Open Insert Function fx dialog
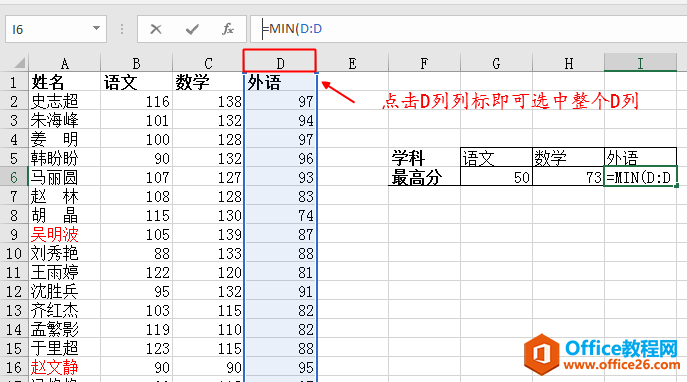This screenshot has width=687, height=382. (227, 29)
